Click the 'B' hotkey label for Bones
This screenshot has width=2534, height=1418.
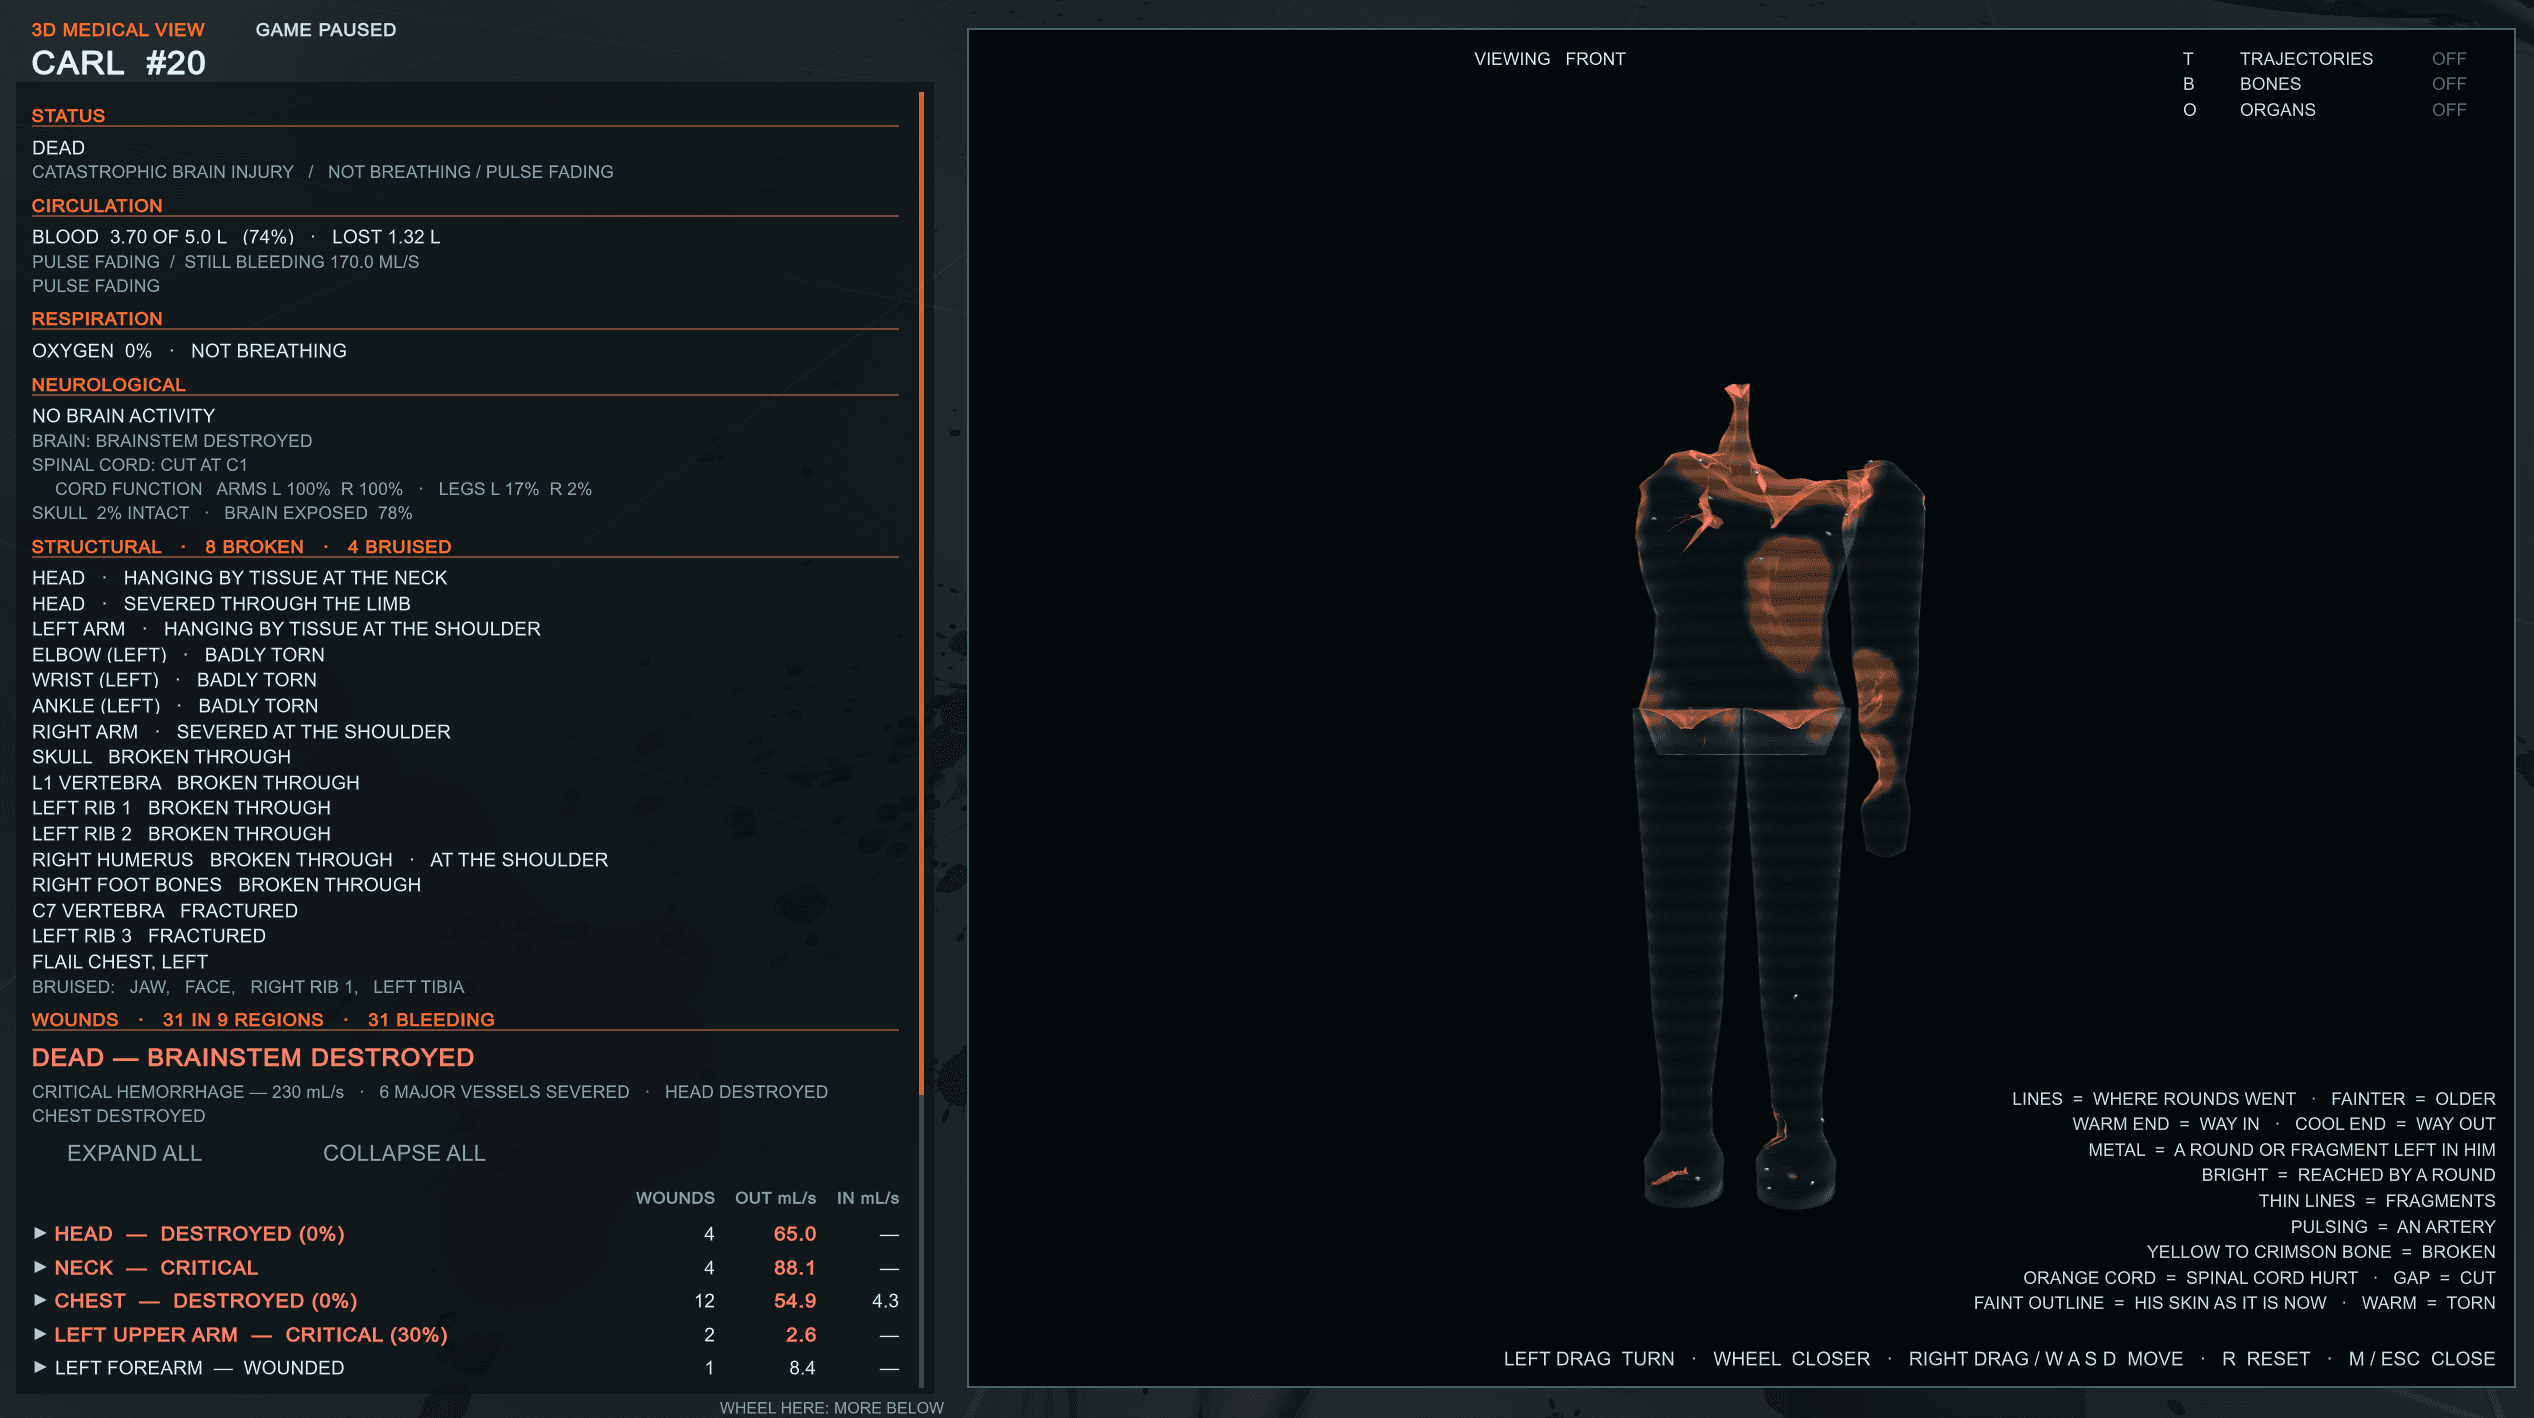tap(2188, 84)
